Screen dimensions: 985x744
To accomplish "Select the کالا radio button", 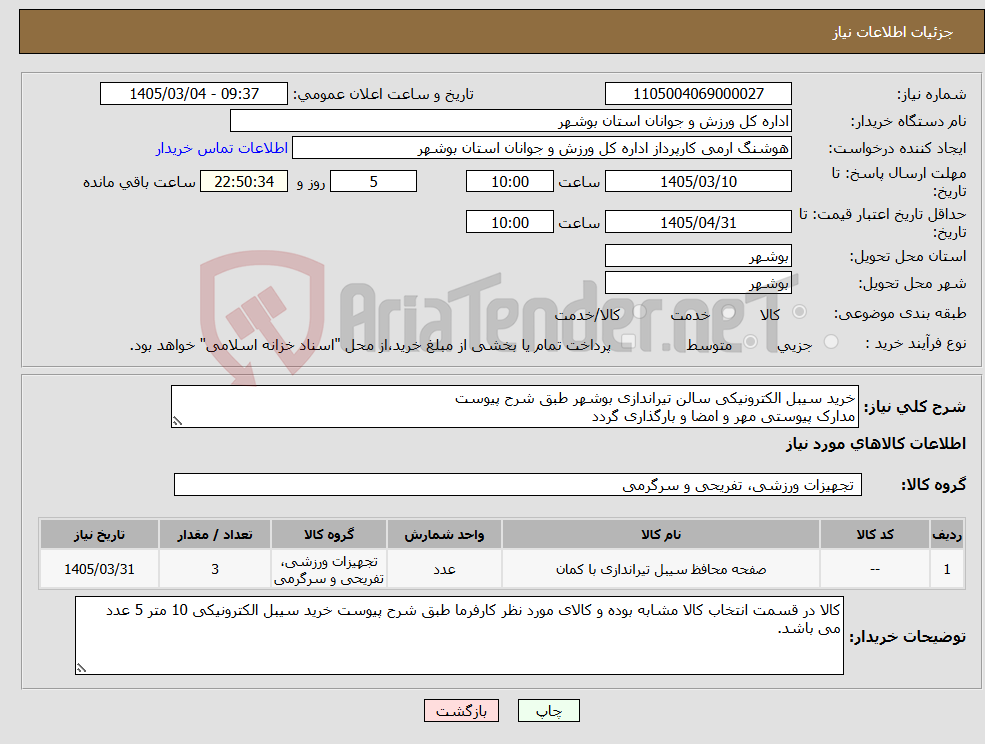I will (x=800, y=312).
